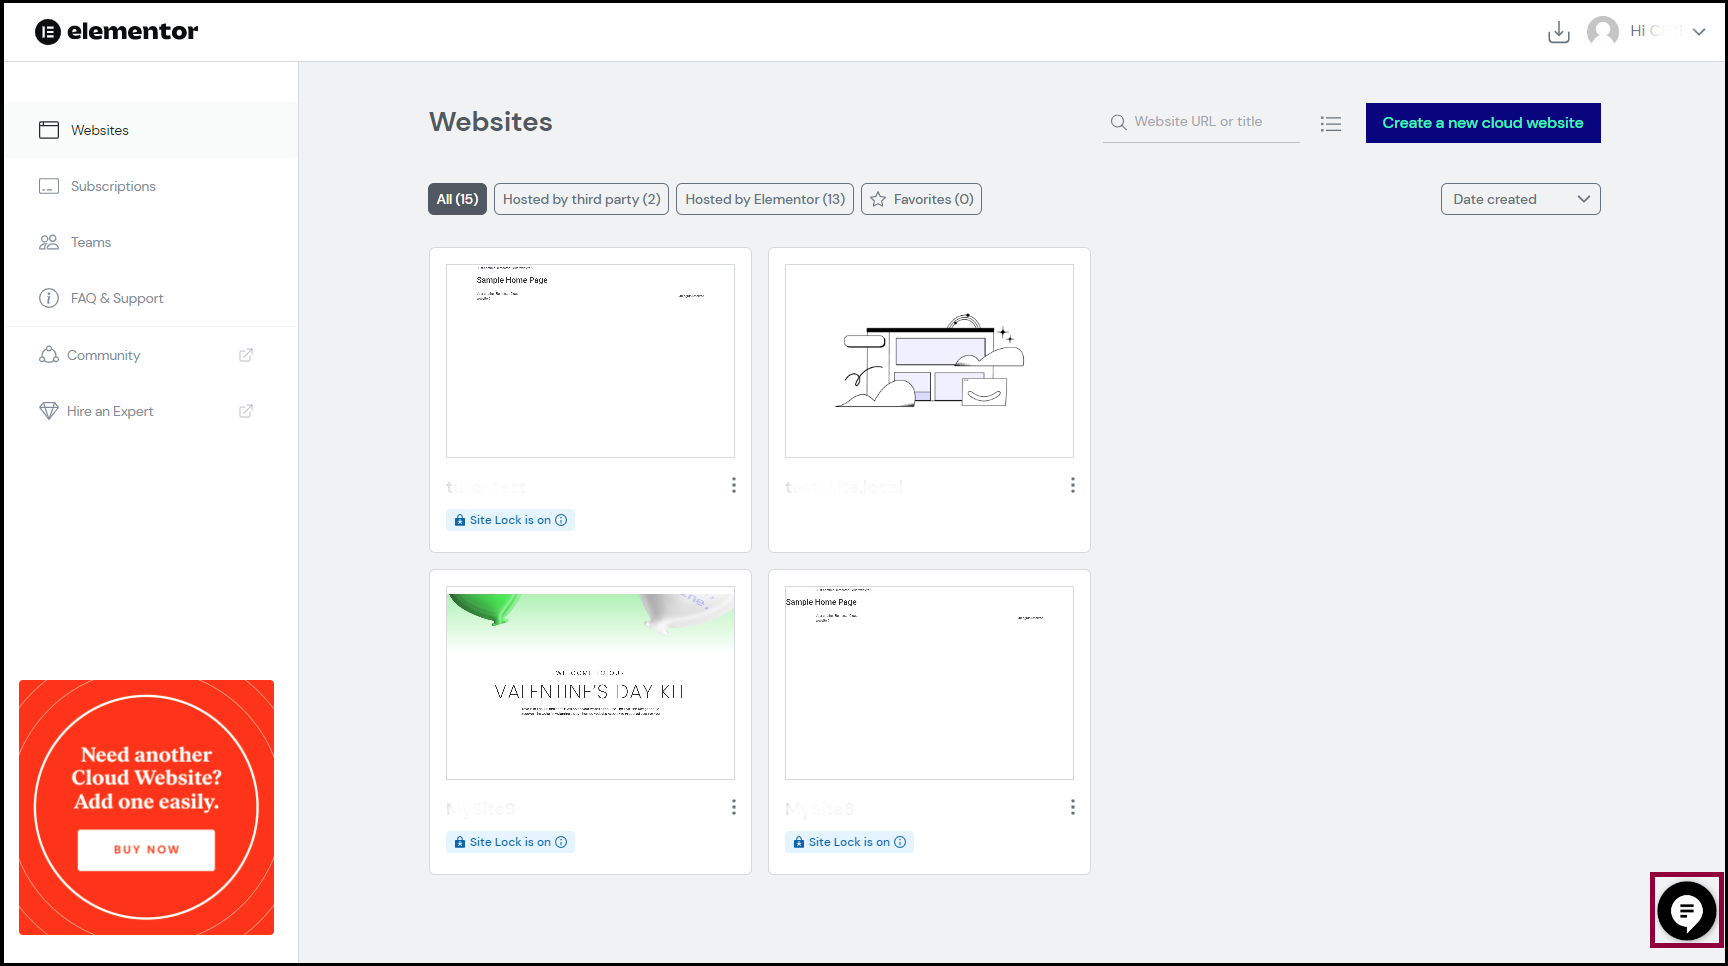Open the chat support bubble
Viewport: 1728px width, 966px height.
1686,910
